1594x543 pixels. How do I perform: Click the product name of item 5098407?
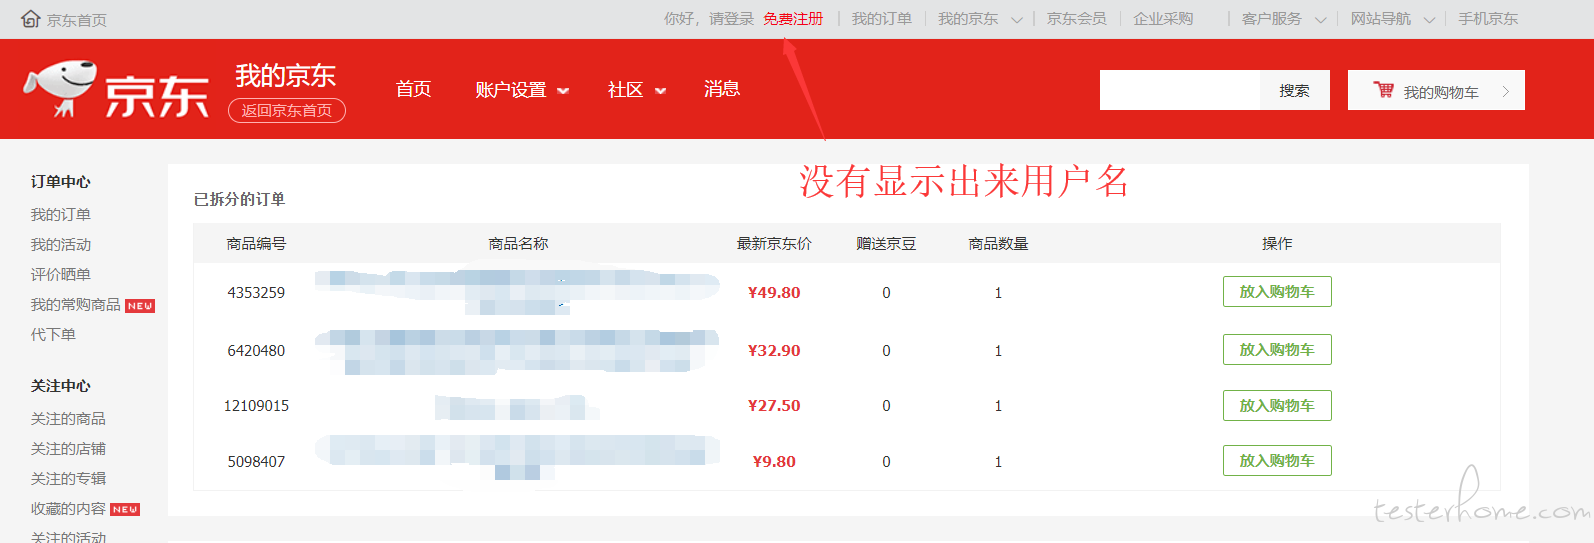[517, 457]
